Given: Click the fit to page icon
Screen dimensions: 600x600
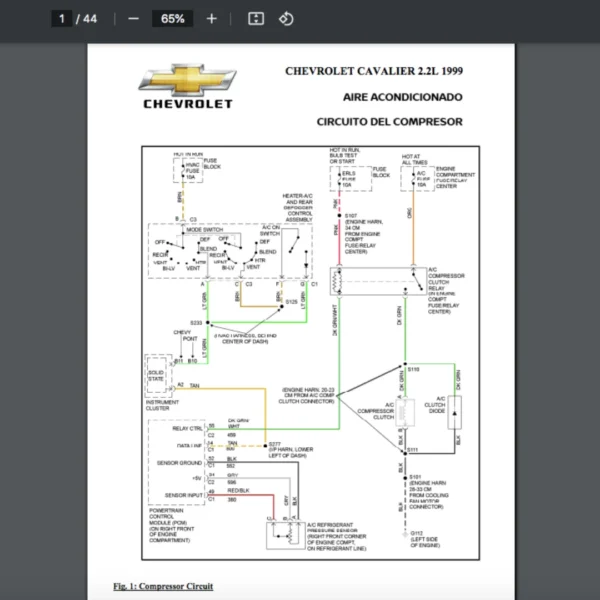Looking at the screenshot, I should [256, 19].
